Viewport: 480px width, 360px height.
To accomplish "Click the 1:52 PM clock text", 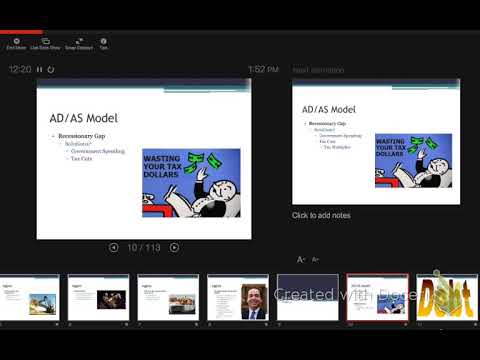I will click(263, 69).
